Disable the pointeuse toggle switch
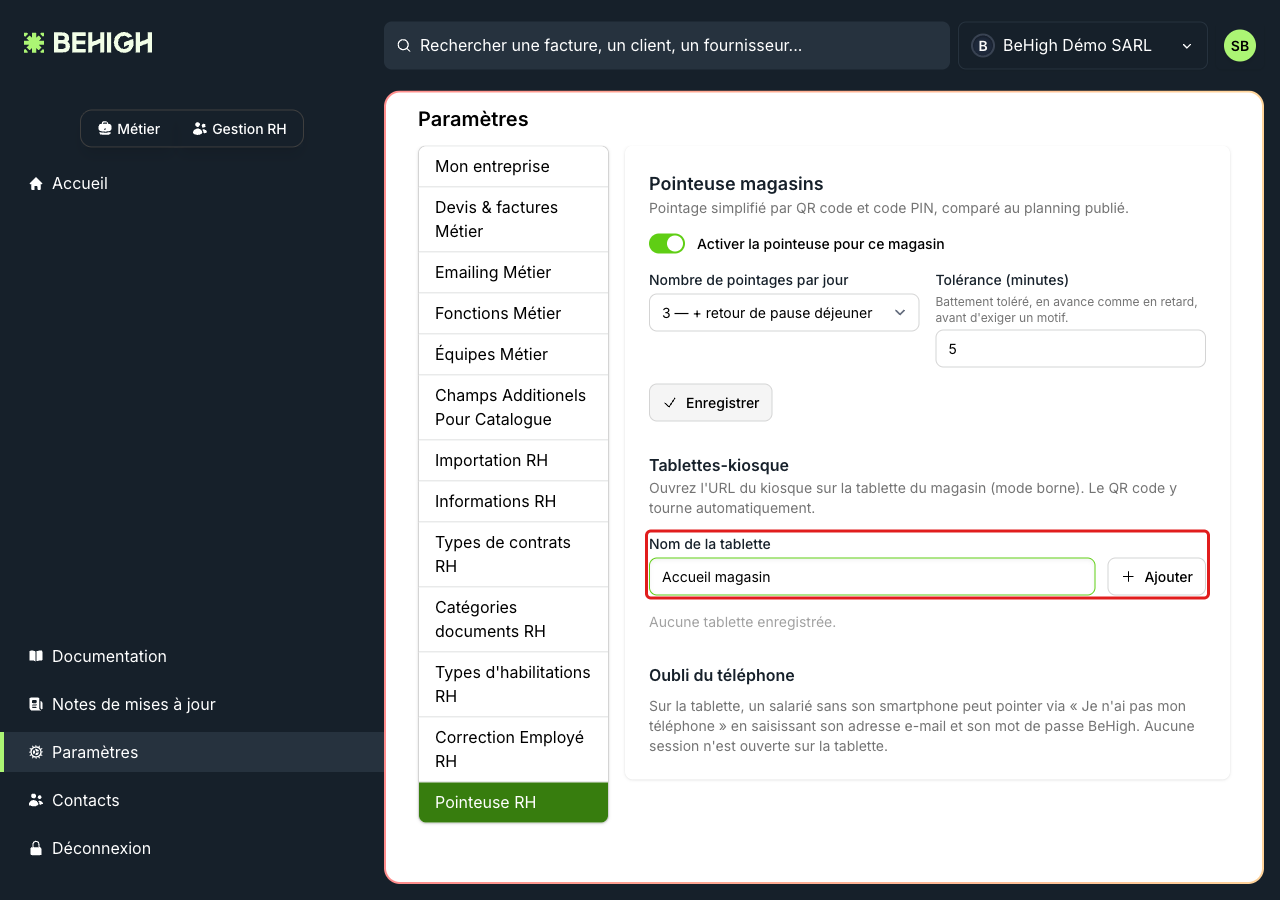Viewport: 1280px width, 900px height. coord(667,244)
